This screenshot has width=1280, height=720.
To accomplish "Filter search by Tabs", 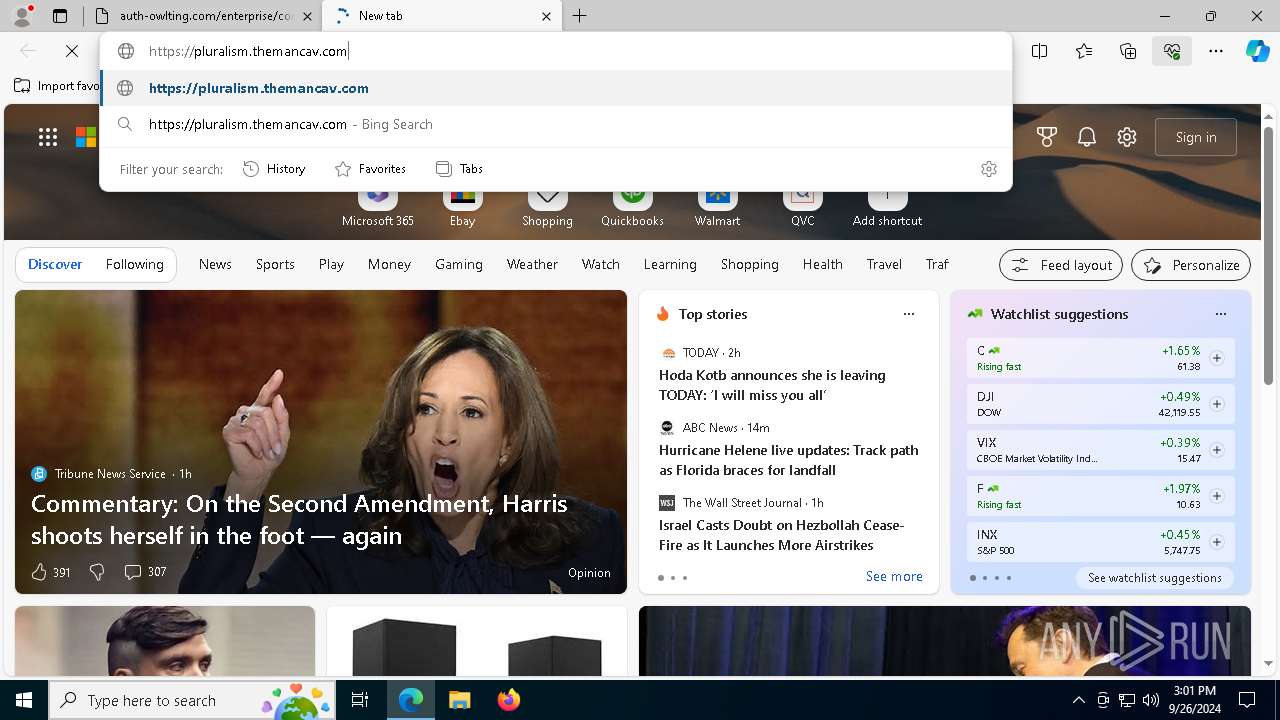I will 460,169.
